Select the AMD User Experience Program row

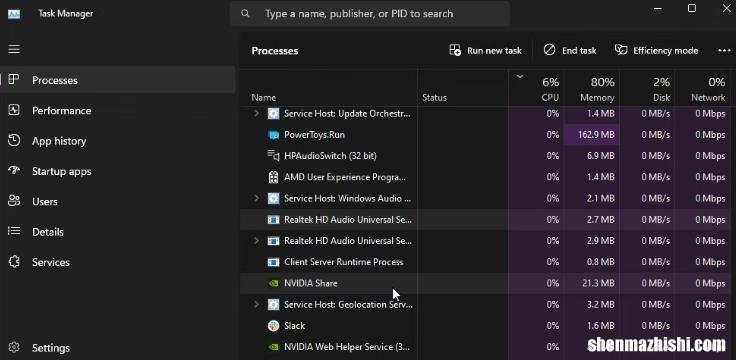click(485, 177)
